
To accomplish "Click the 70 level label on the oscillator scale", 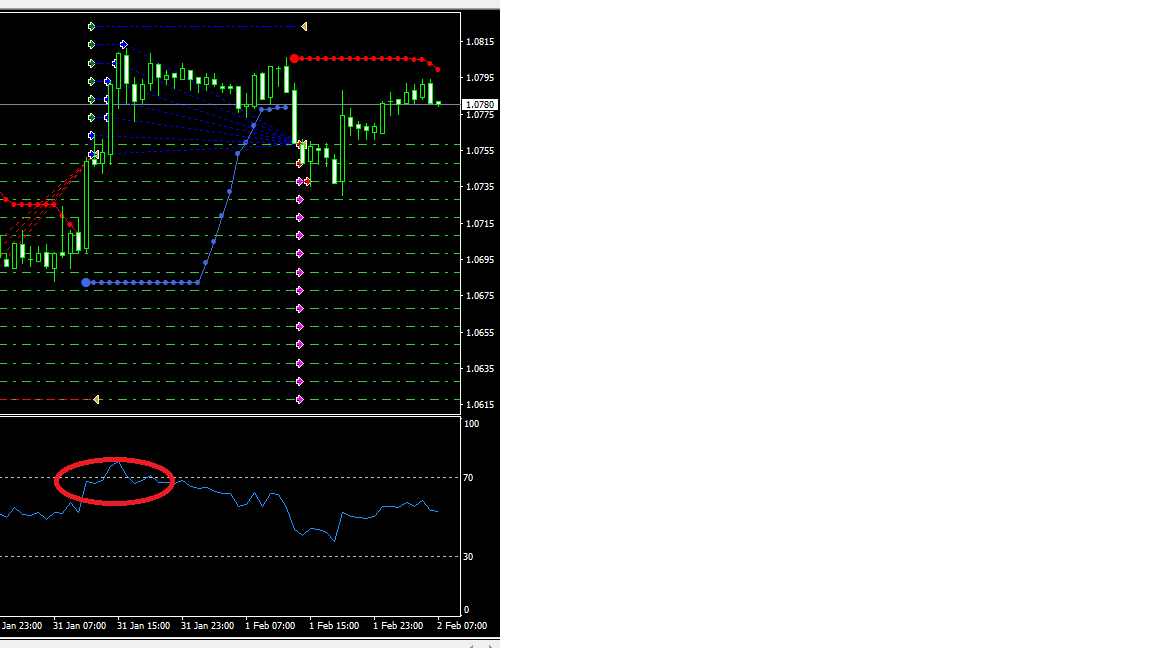I will click(468, 478).
